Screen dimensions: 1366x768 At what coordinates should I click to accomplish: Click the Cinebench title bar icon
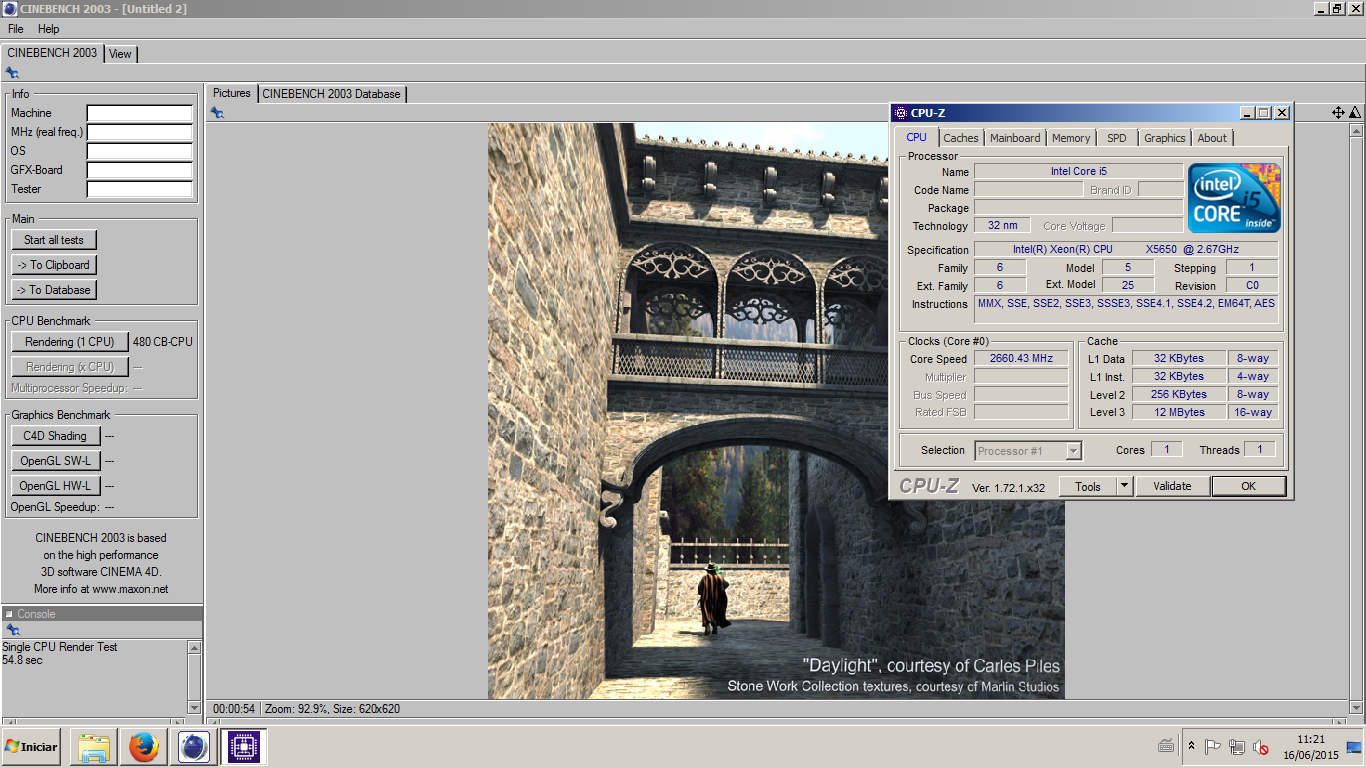10,9
